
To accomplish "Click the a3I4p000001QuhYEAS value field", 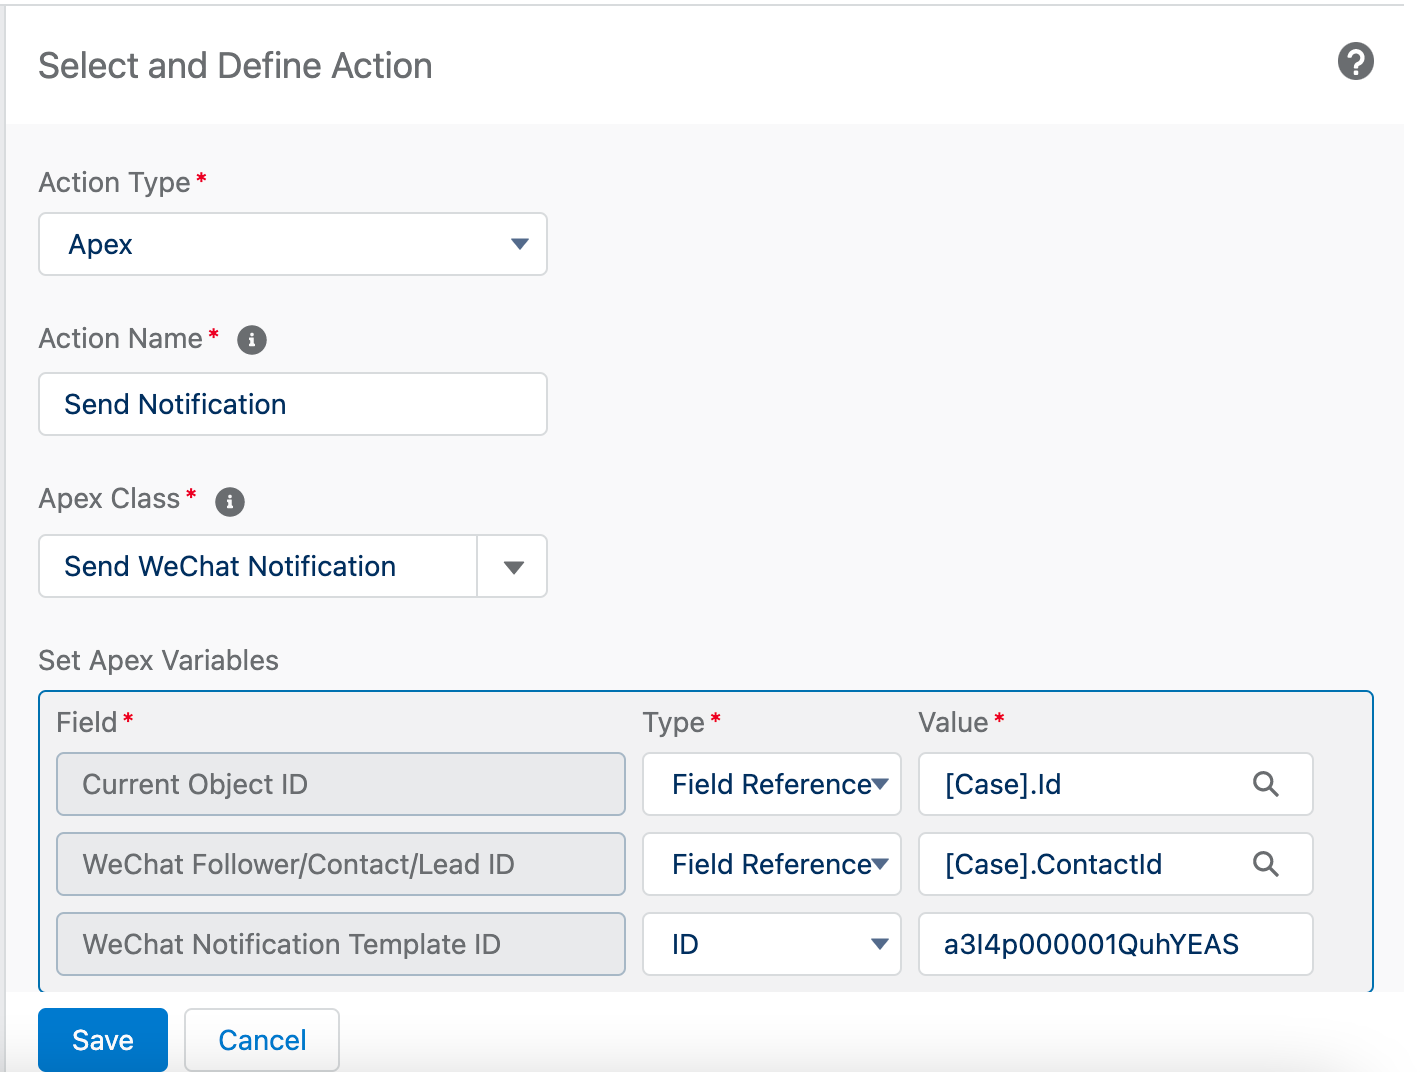I will pyautogui.click(x=1114, y=944).
